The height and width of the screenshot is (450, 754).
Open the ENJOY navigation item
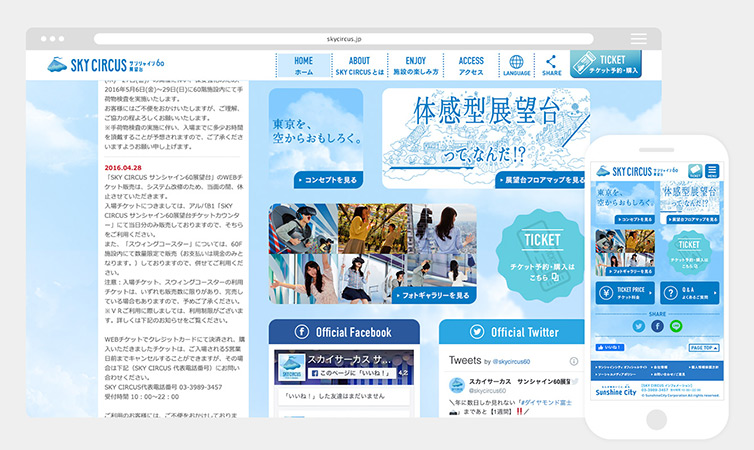[415, 65]
